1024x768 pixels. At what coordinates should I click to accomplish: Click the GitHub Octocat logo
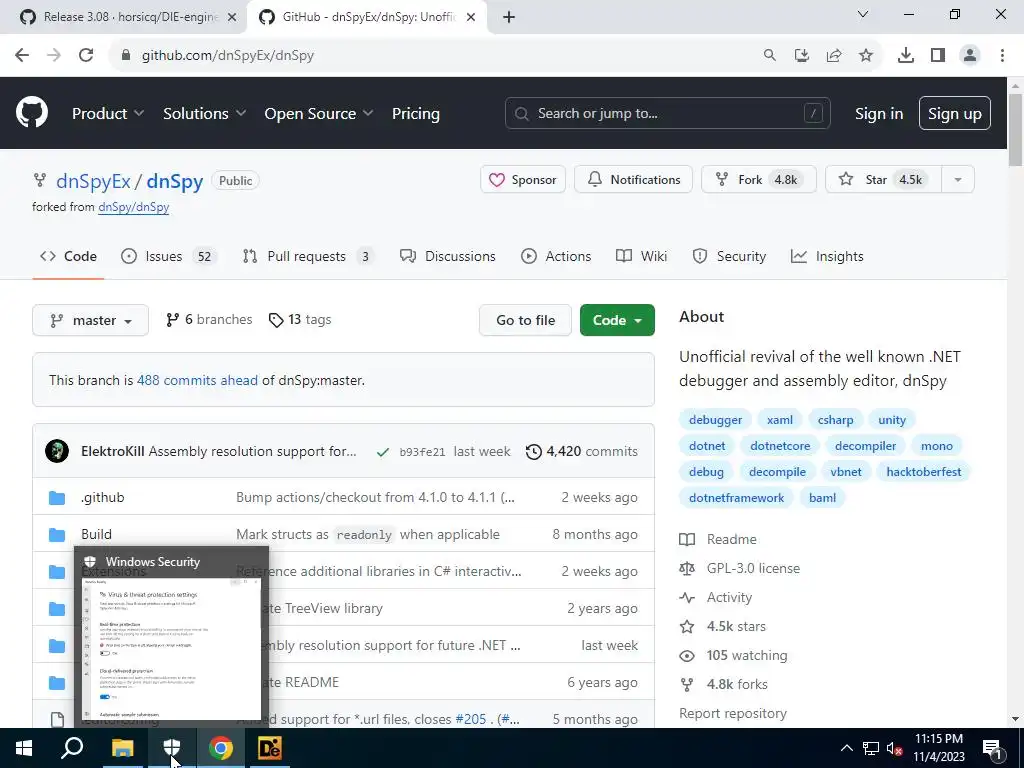32,112
